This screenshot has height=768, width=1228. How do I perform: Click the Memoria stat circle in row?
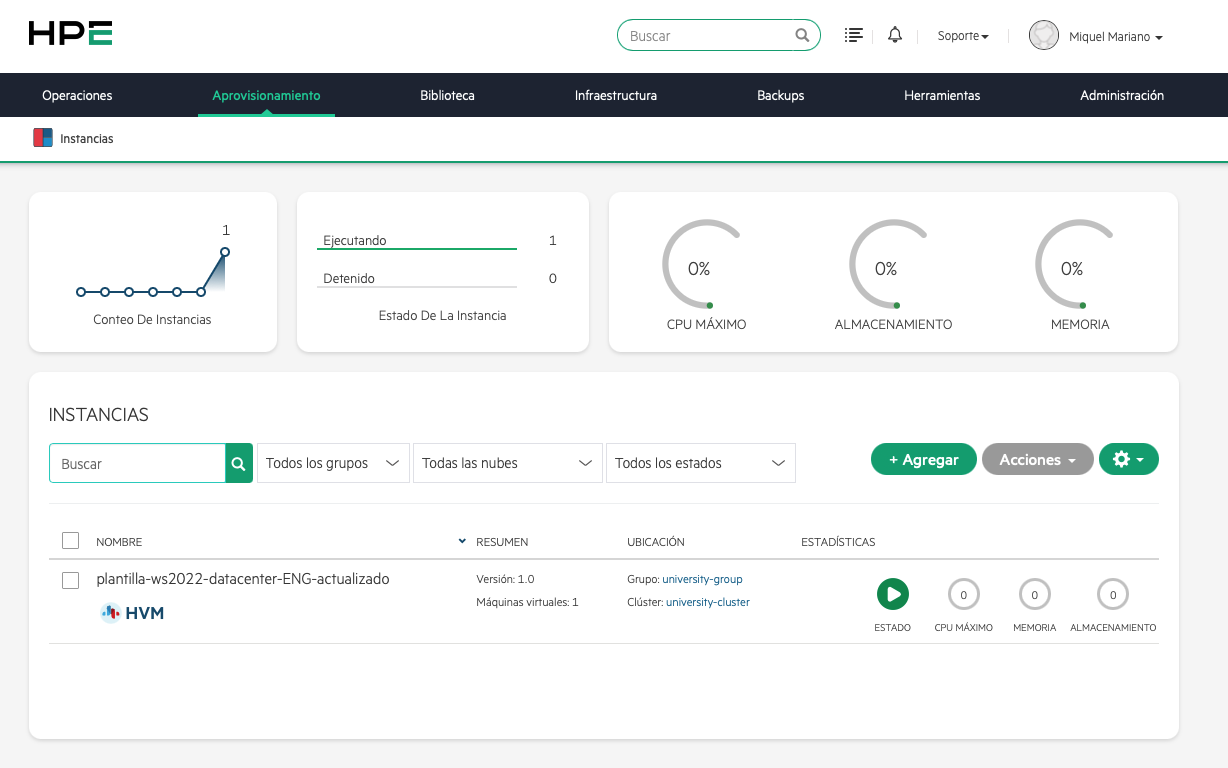1035,595
